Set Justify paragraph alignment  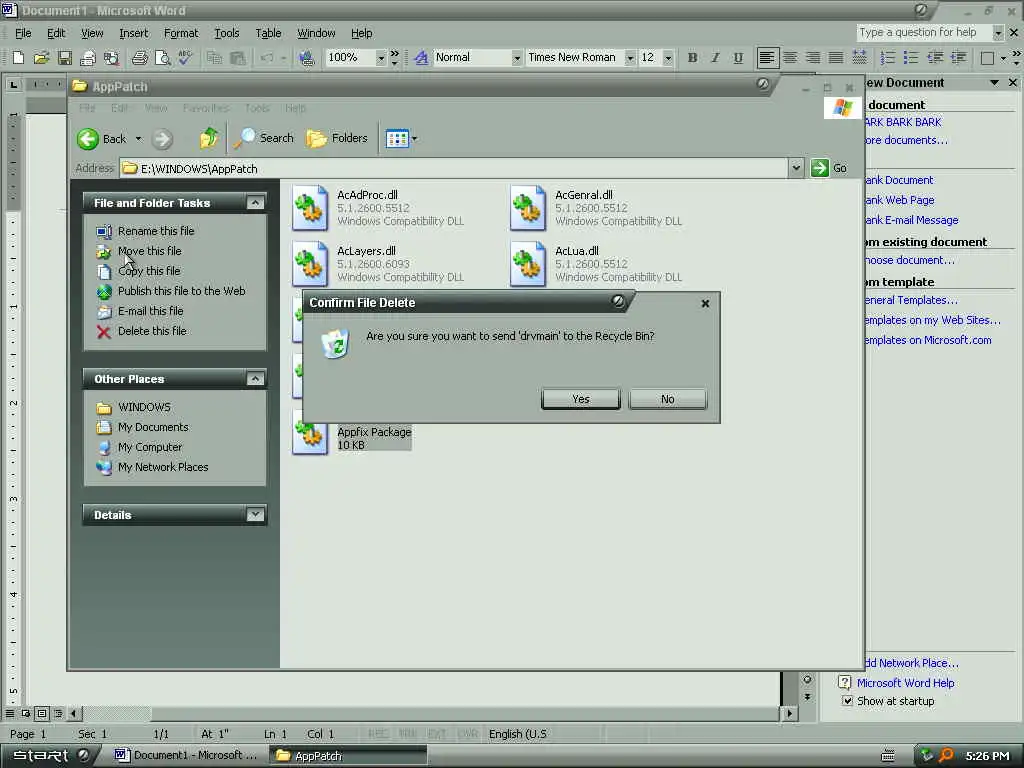tap(836, 58)
